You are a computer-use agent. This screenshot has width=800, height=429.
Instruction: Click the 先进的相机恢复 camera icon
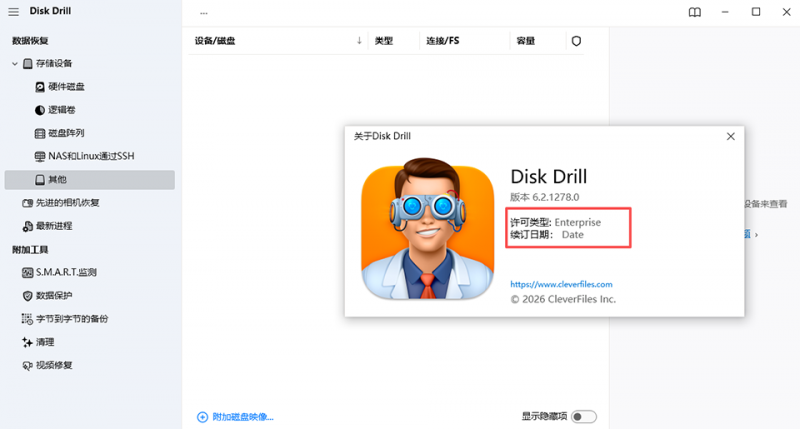point(28,203)
